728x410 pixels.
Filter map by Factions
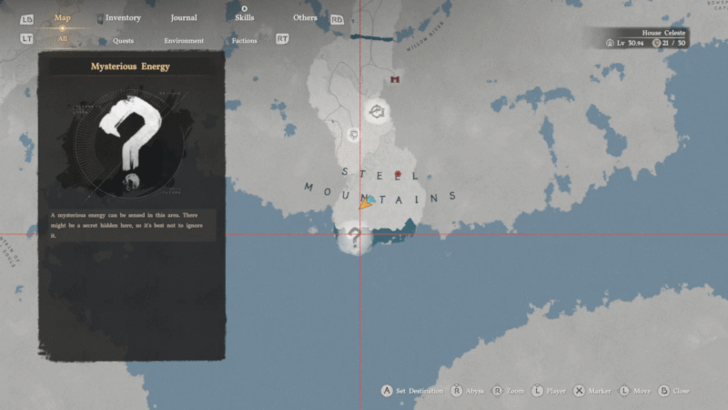tap(243, 41)
